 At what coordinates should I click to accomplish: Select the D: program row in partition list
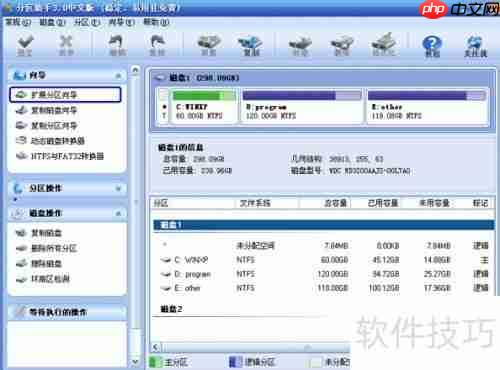tap(324, 274)
